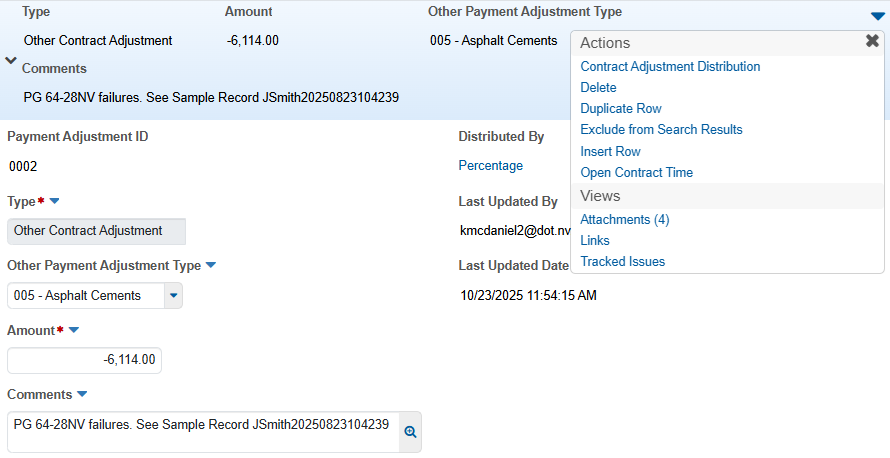Click the Payment Adjustment ID label

(78, 137)
